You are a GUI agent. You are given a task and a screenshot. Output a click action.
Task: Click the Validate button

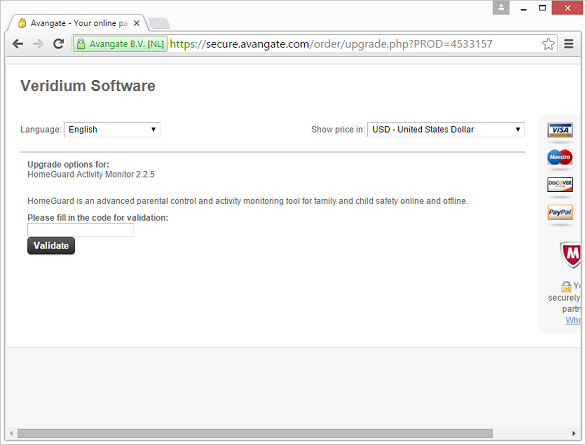click(51, 246)
